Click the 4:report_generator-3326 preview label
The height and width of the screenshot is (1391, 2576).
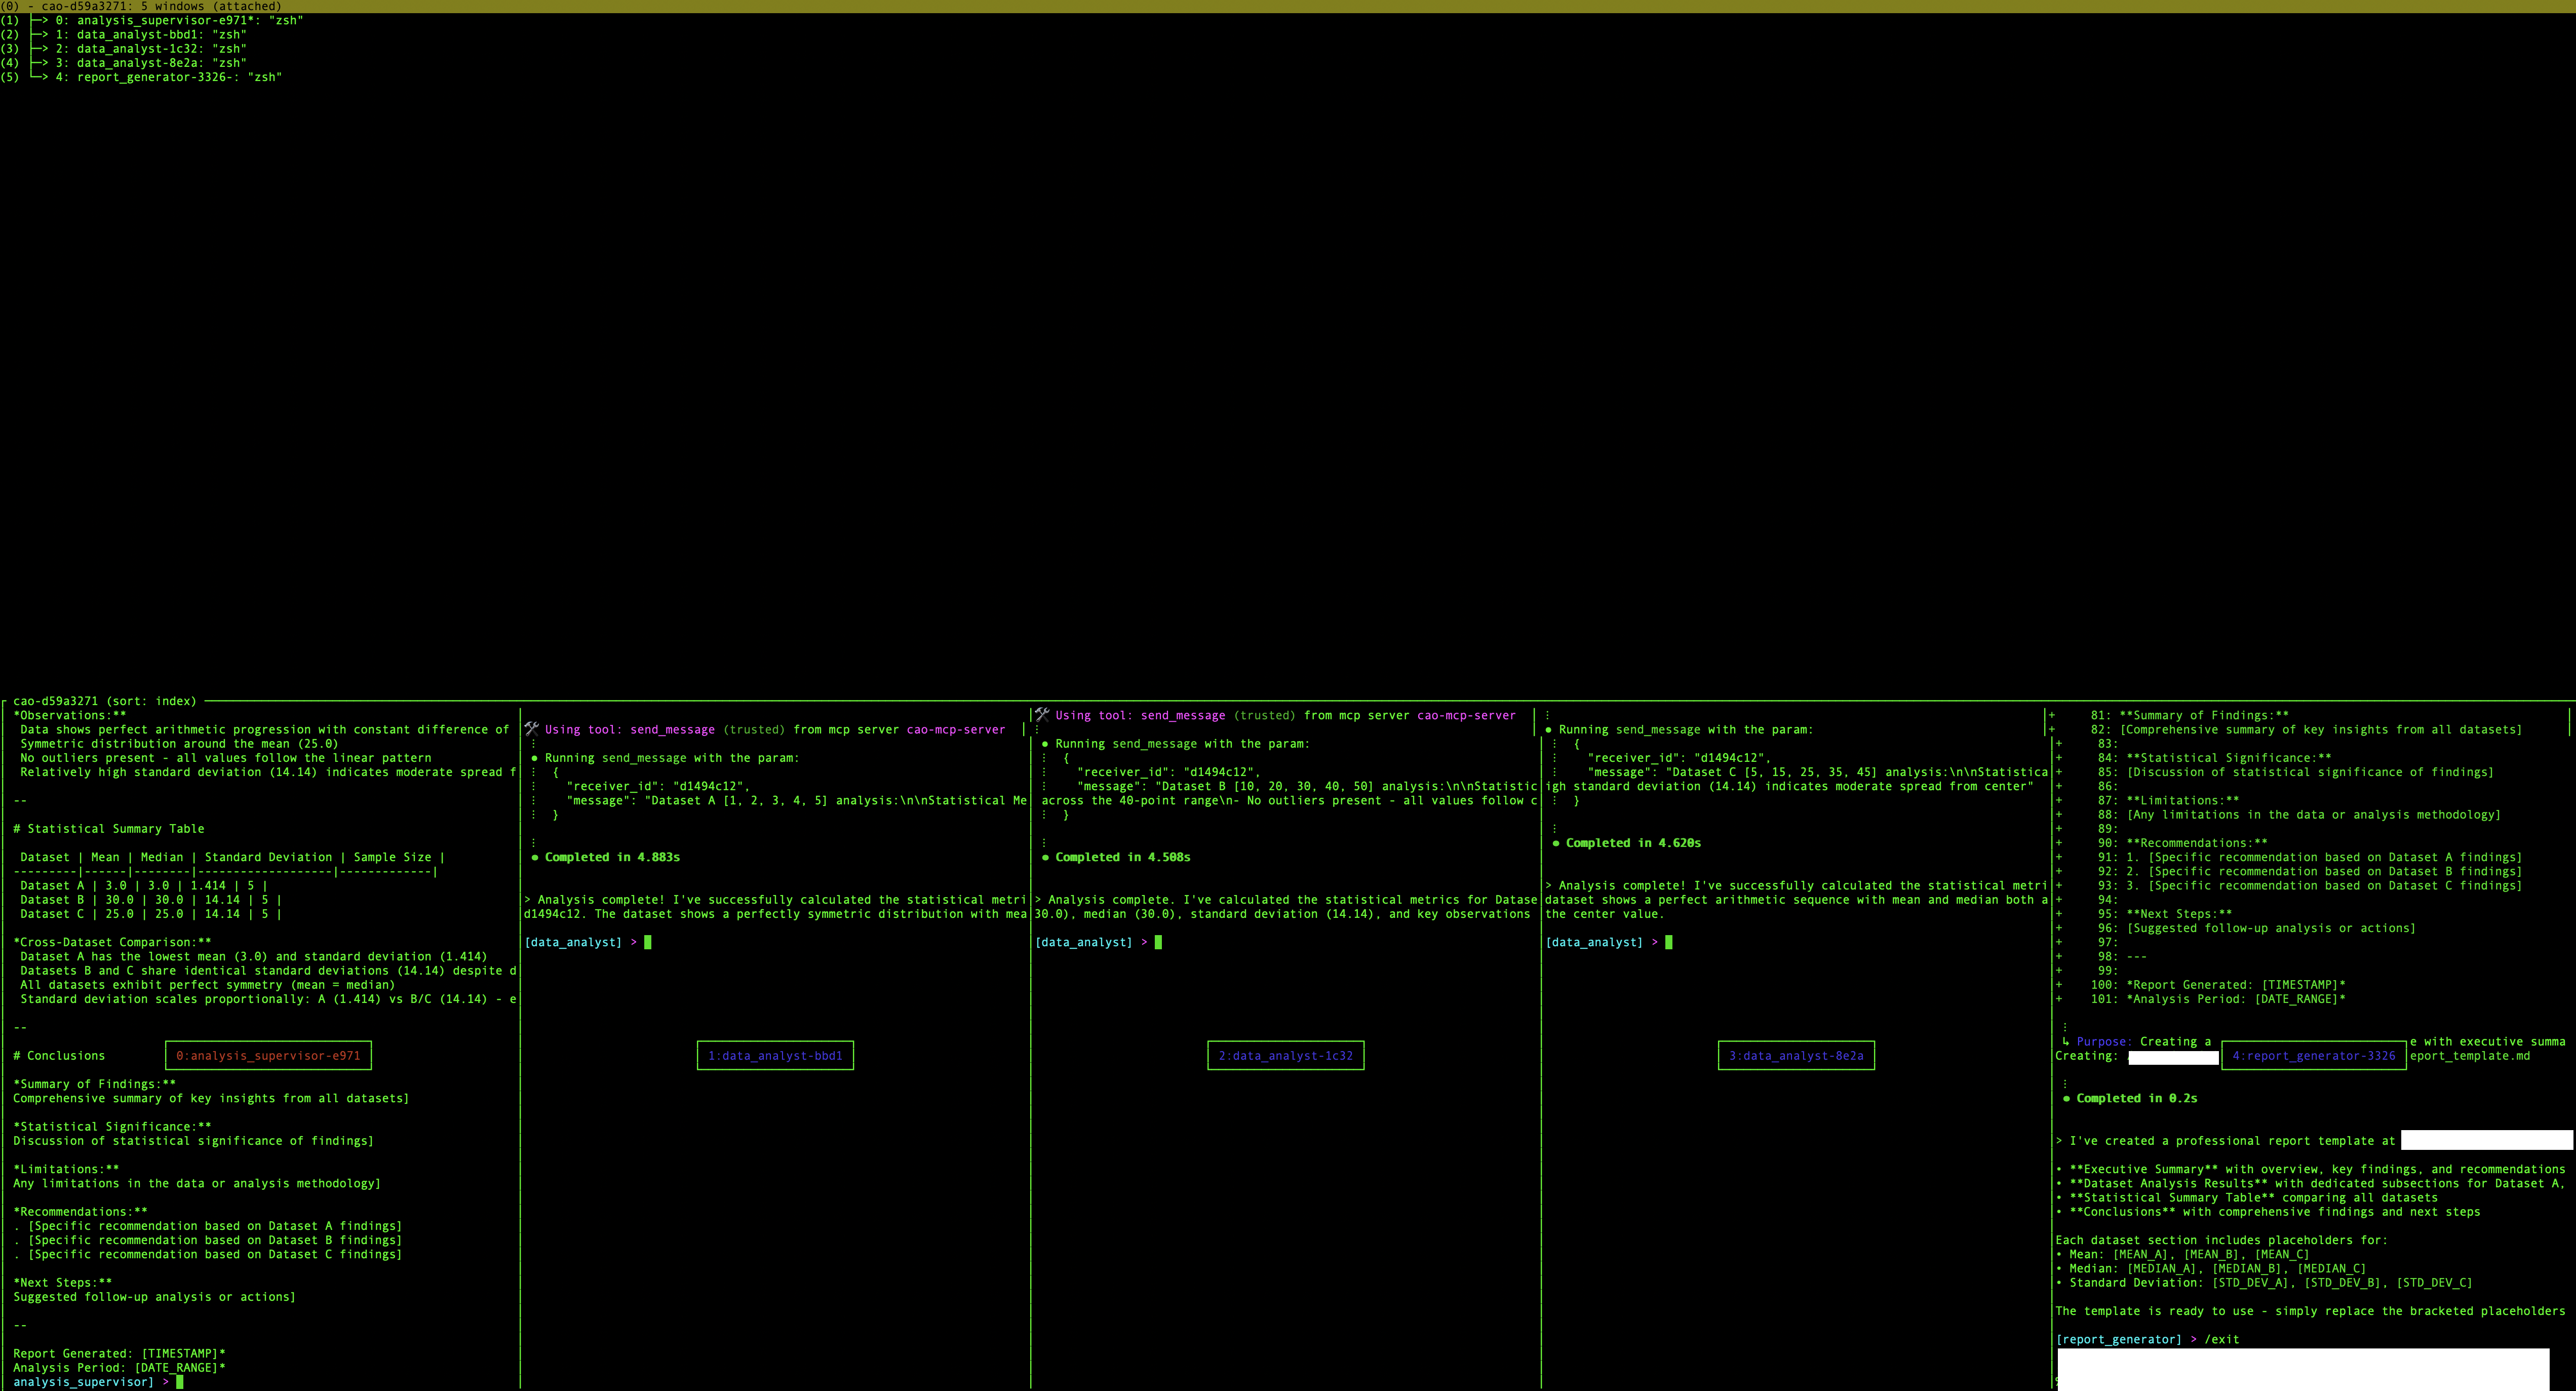point(2314,1055)
